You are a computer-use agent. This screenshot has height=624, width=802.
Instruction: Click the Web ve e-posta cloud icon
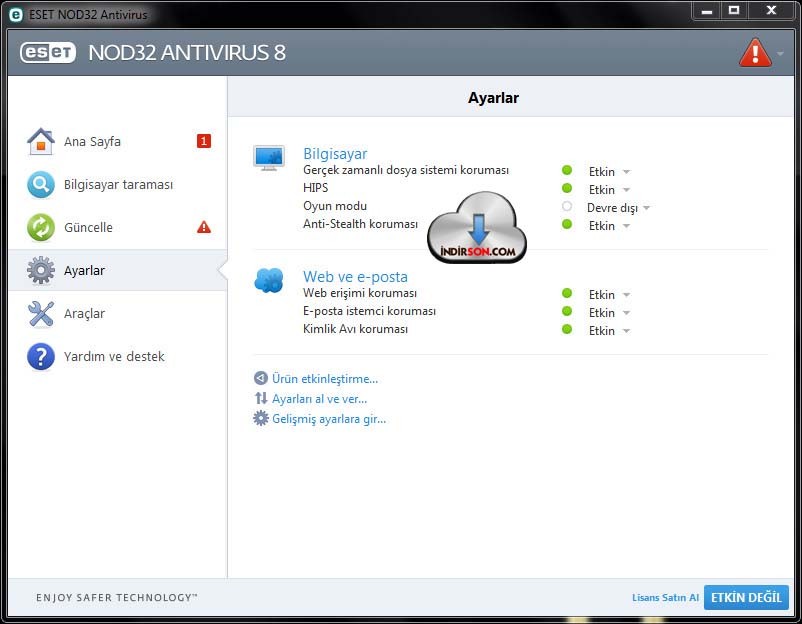[x=269, y=280]
